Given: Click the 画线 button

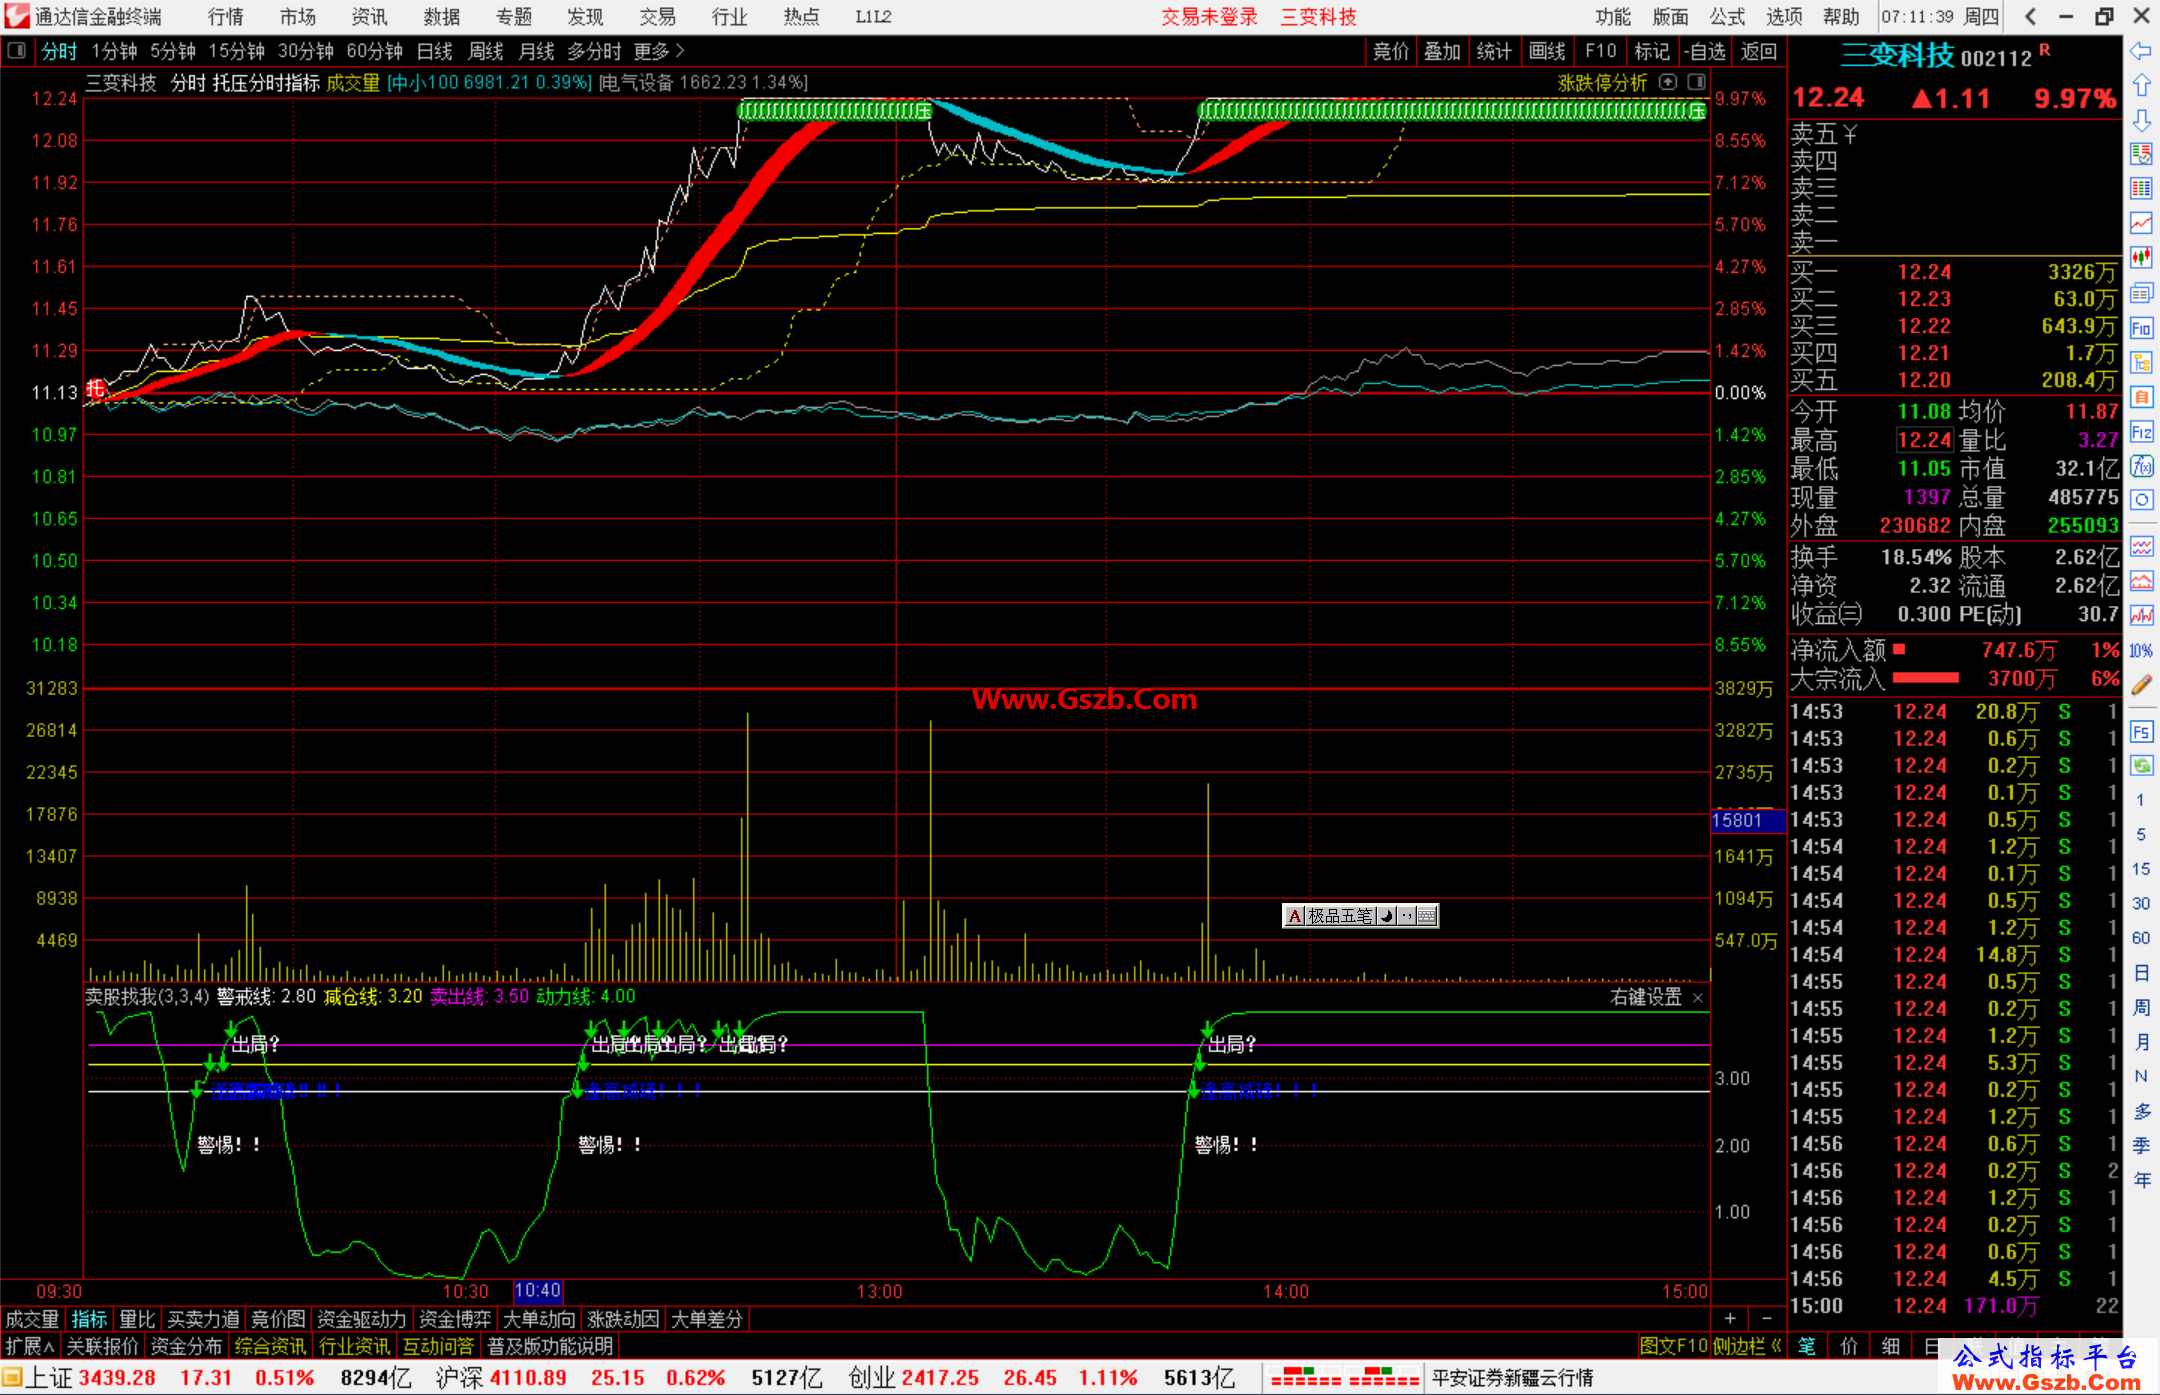Looking at the screenshot, I should (x=1547, y=51).
